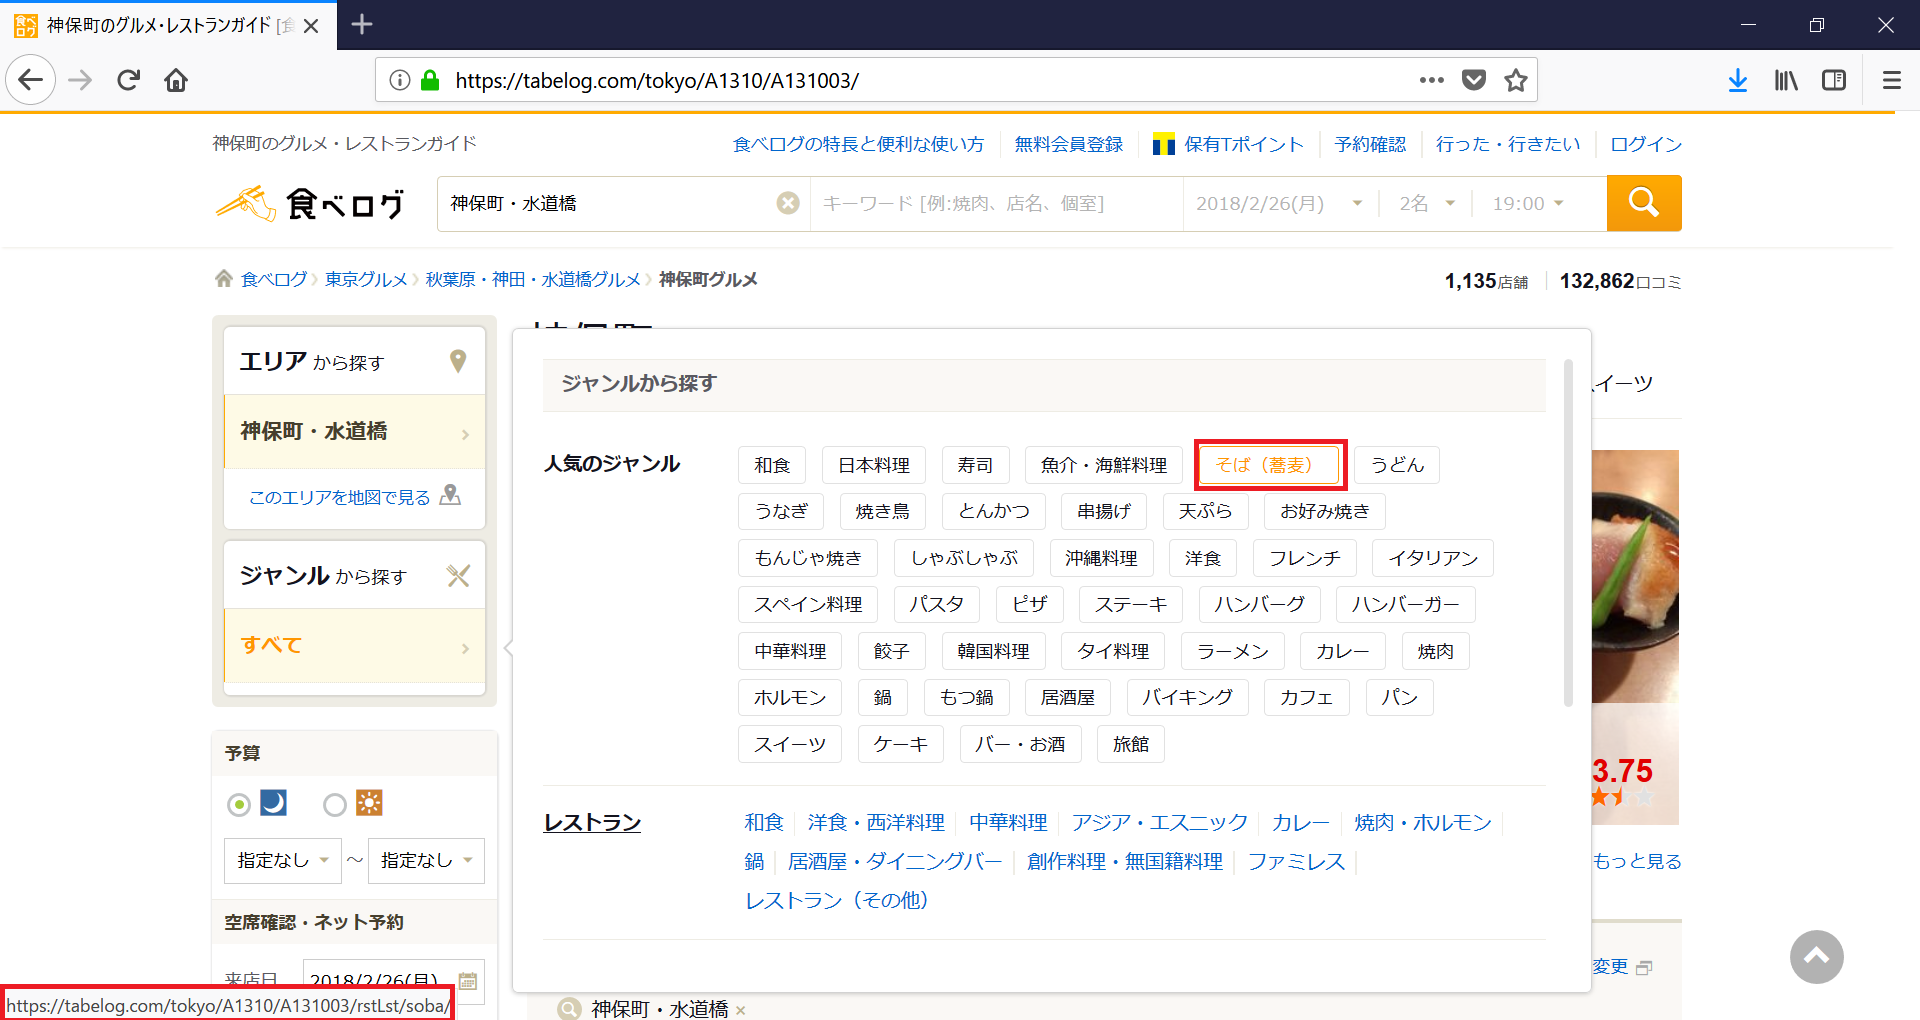Viewport: 1920px width, 1020px height.
Task: Open the Firefox hamburger menu
Action: (x=1892, y=80)
